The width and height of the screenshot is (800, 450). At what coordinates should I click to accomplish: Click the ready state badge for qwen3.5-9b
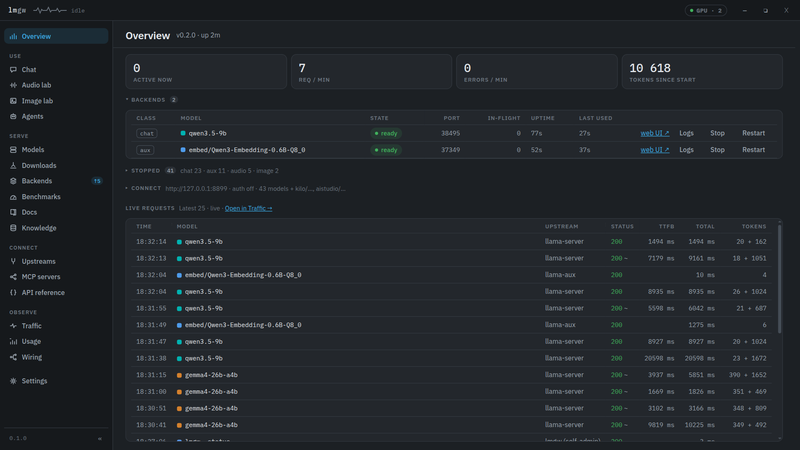pos(386,133)
